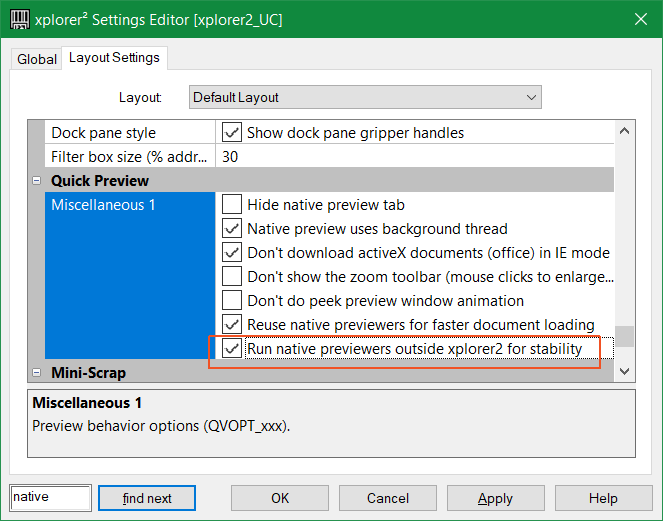The height and width of the screenshot is (521, 663).
Task: Uncheck Reuse native previewers option
Action: click(232, 325)
